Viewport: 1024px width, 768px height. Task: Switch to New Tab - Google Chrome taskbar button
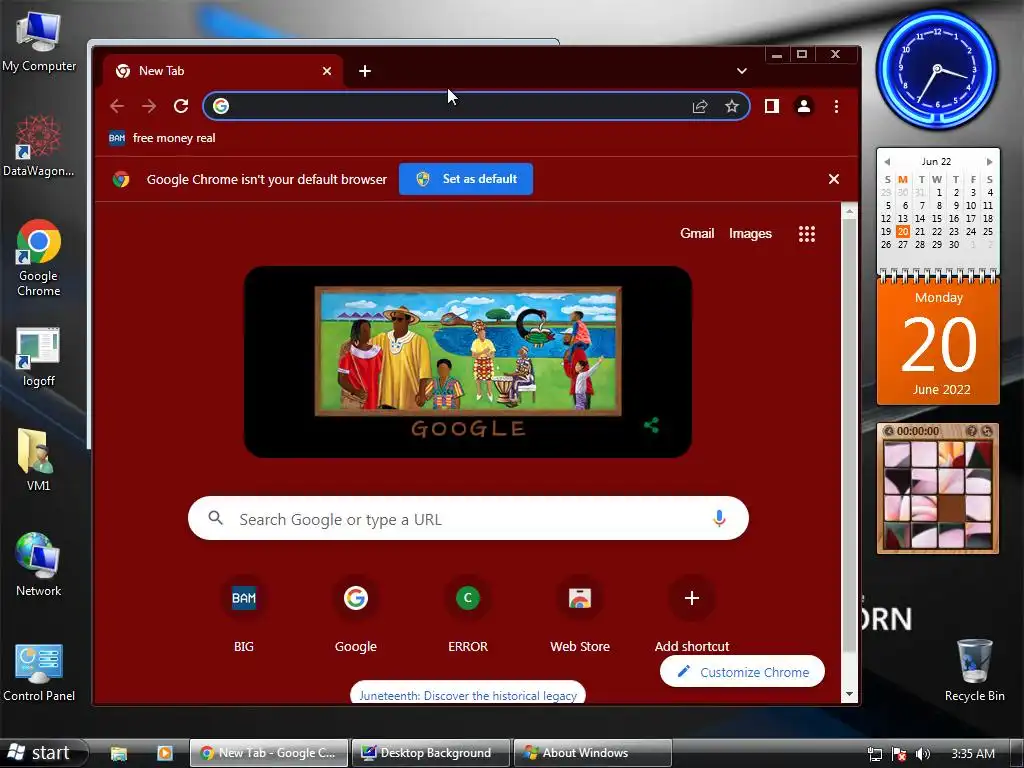(x=269, y=753)
